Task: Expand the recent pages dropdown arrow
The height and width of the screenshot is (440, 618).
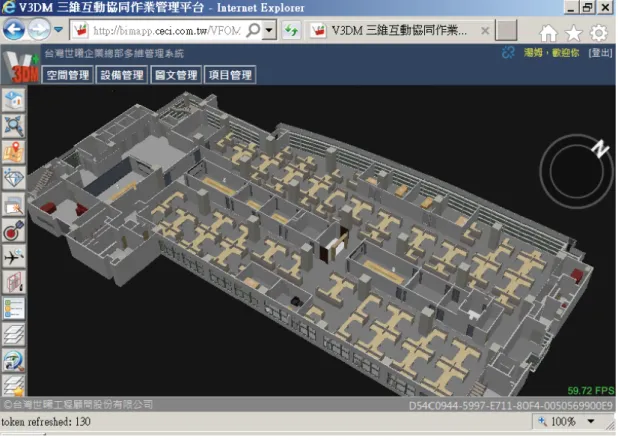Action: pos(59,30)
